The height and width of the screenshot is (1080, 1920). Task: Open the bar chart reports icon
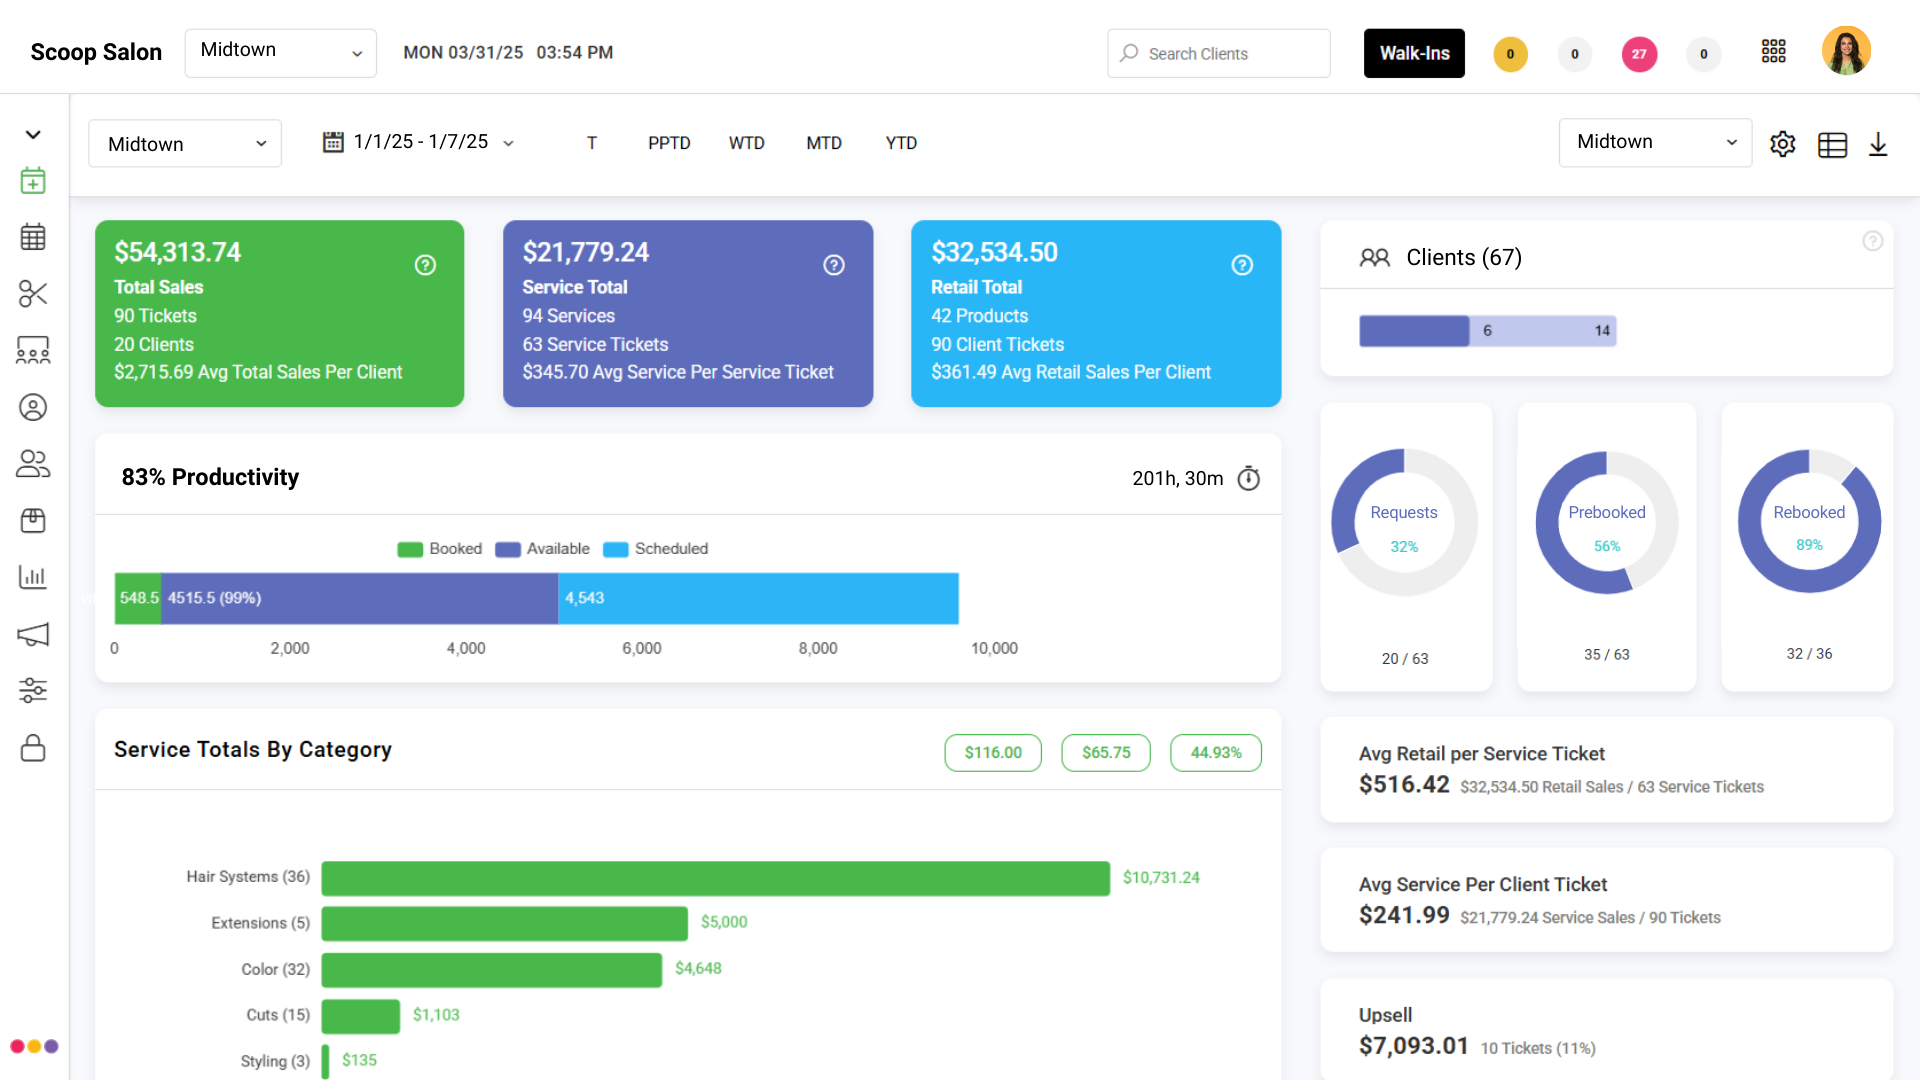click(33, 577)
